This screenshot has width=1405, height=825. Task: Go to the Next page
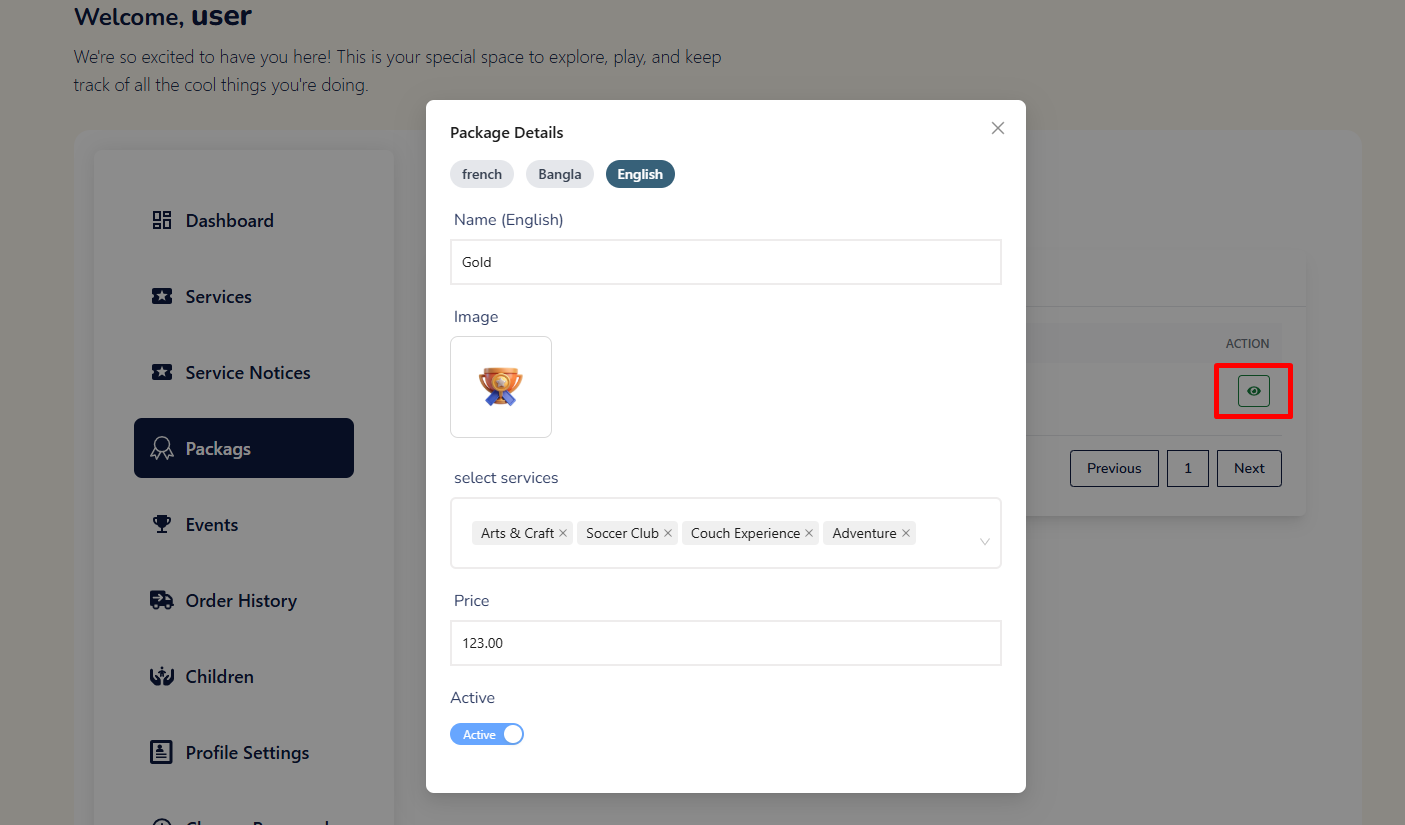coord(1249,468)
